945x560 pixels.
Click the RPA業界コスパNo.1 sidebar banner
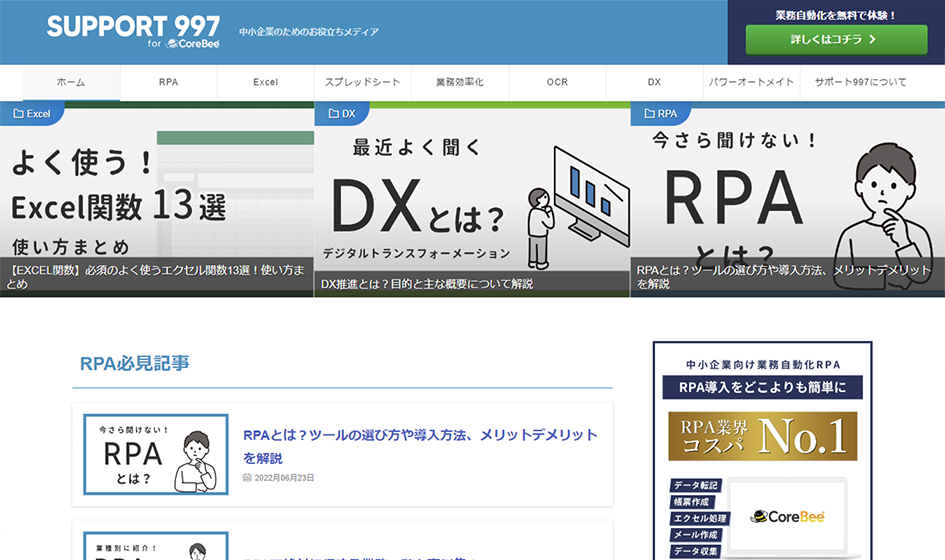tap(762, 436)
